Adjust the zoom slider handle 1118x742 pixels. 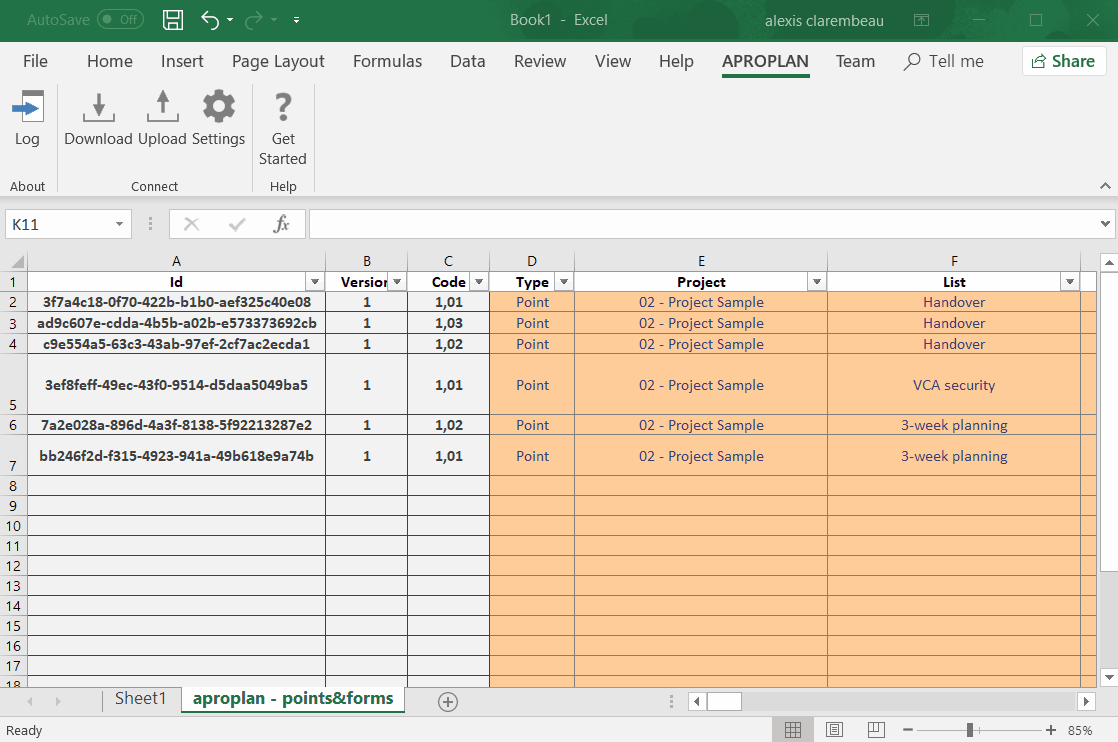[970, 730]
